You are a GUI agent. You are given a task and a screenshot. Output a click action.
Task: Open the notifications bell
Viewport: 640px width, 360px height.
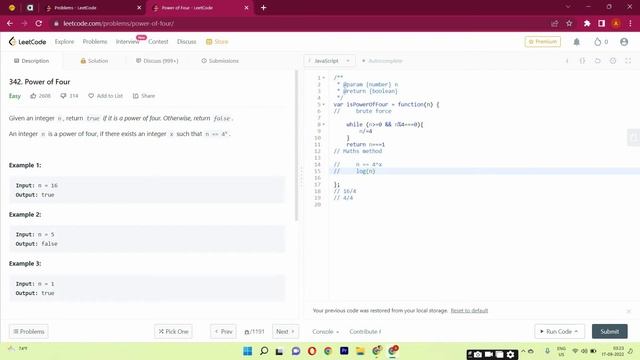click(x=576, y=42)
